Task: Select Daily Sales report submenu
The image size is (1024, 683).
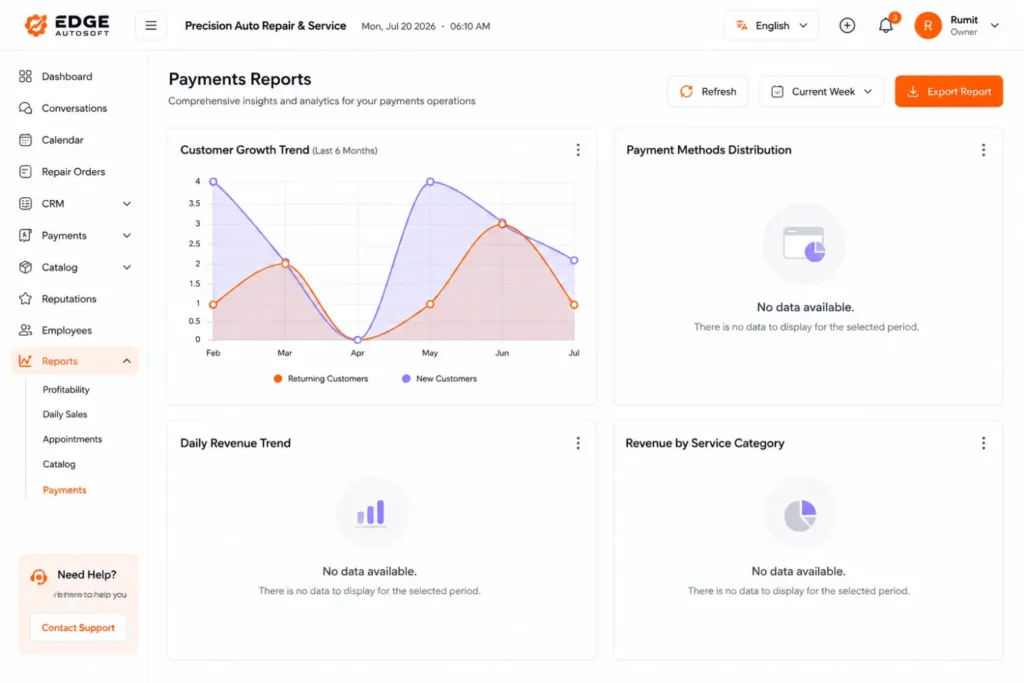Action: (x=65, y=415)
